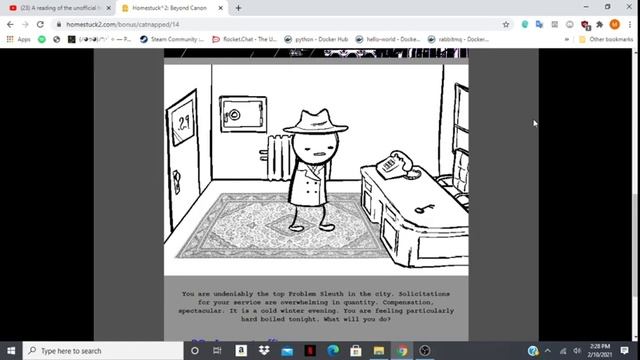Viewport: 640px width, 360px height.
Task: Open the teal shield extension
Action: click(x=524, y=24)
